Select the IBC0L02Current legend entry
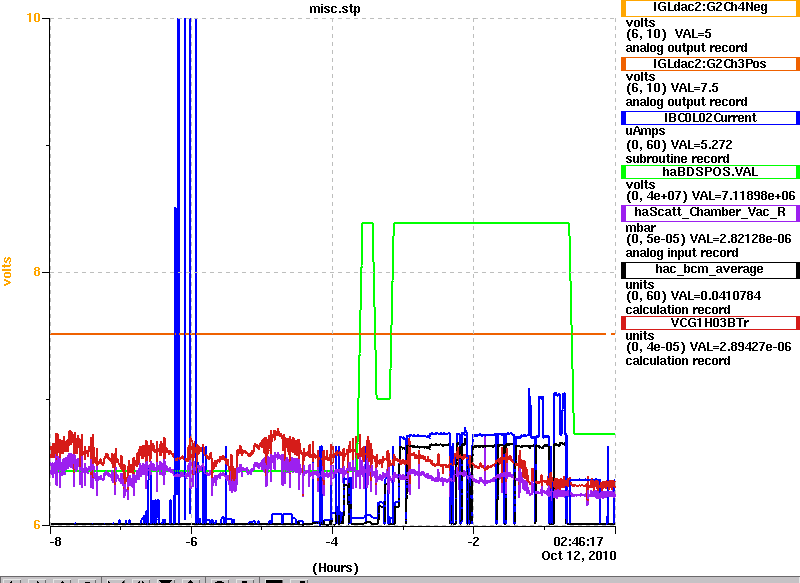800x583 pixels. click(x=710, y=118)
